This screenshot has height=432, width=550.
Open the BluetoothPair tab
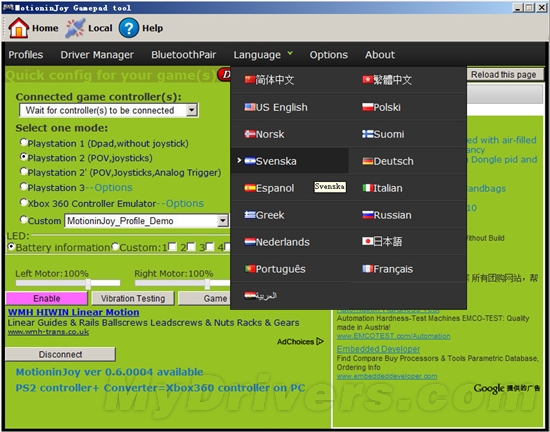[183, 55]
